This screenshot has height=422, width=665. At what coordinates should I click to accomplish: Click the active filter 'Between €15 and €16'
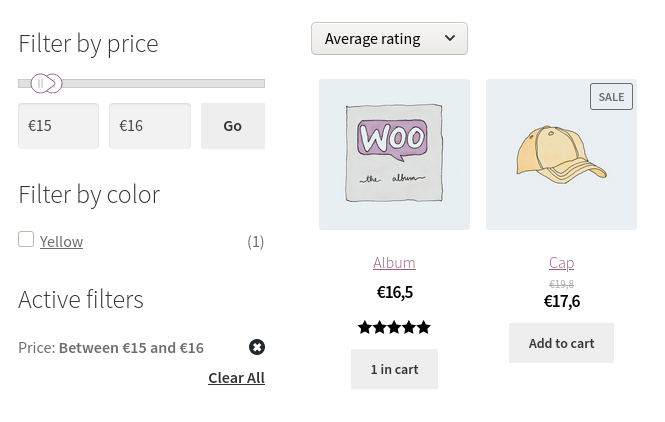pyautogui.click(x=131, y=348)
